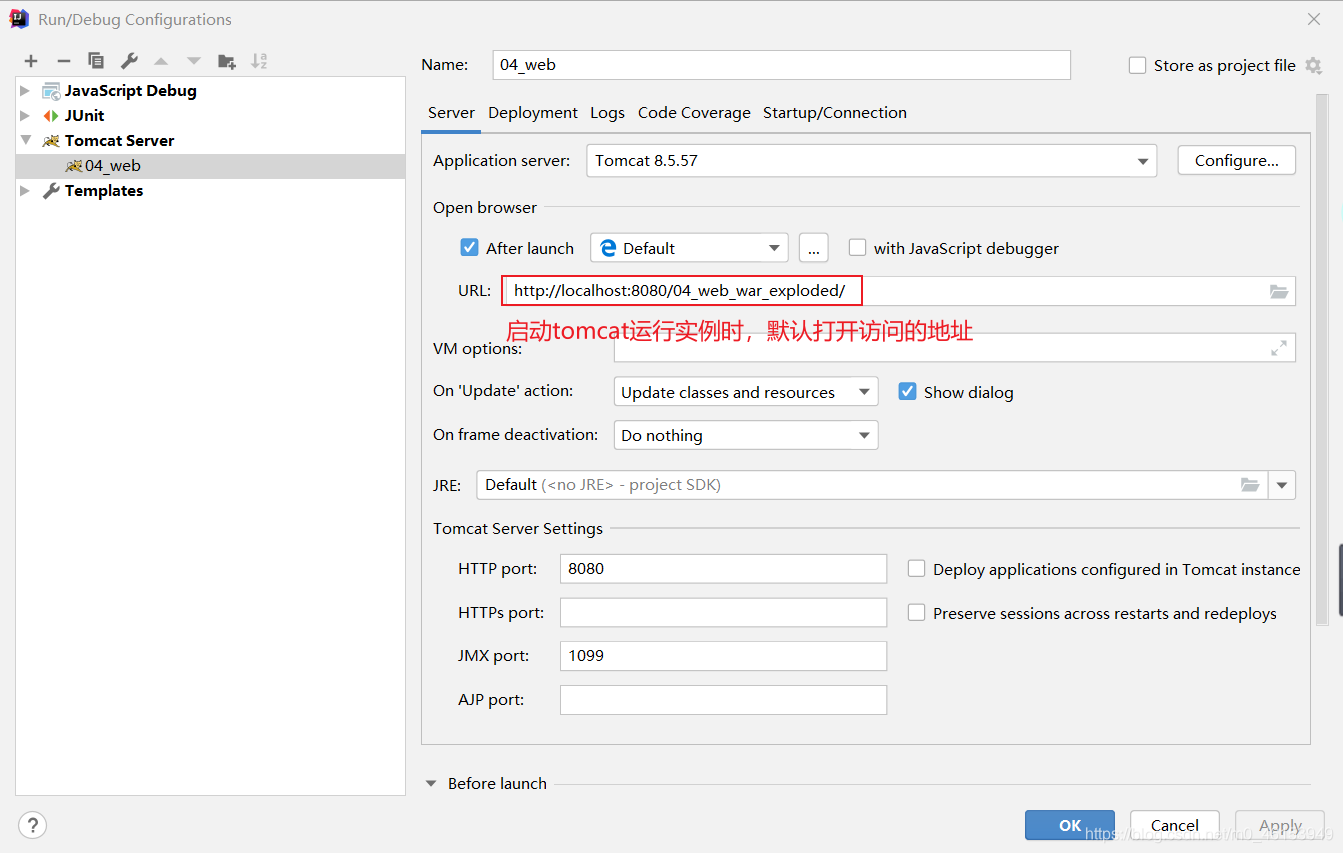Switch to the Logs tab

[607, 113]
